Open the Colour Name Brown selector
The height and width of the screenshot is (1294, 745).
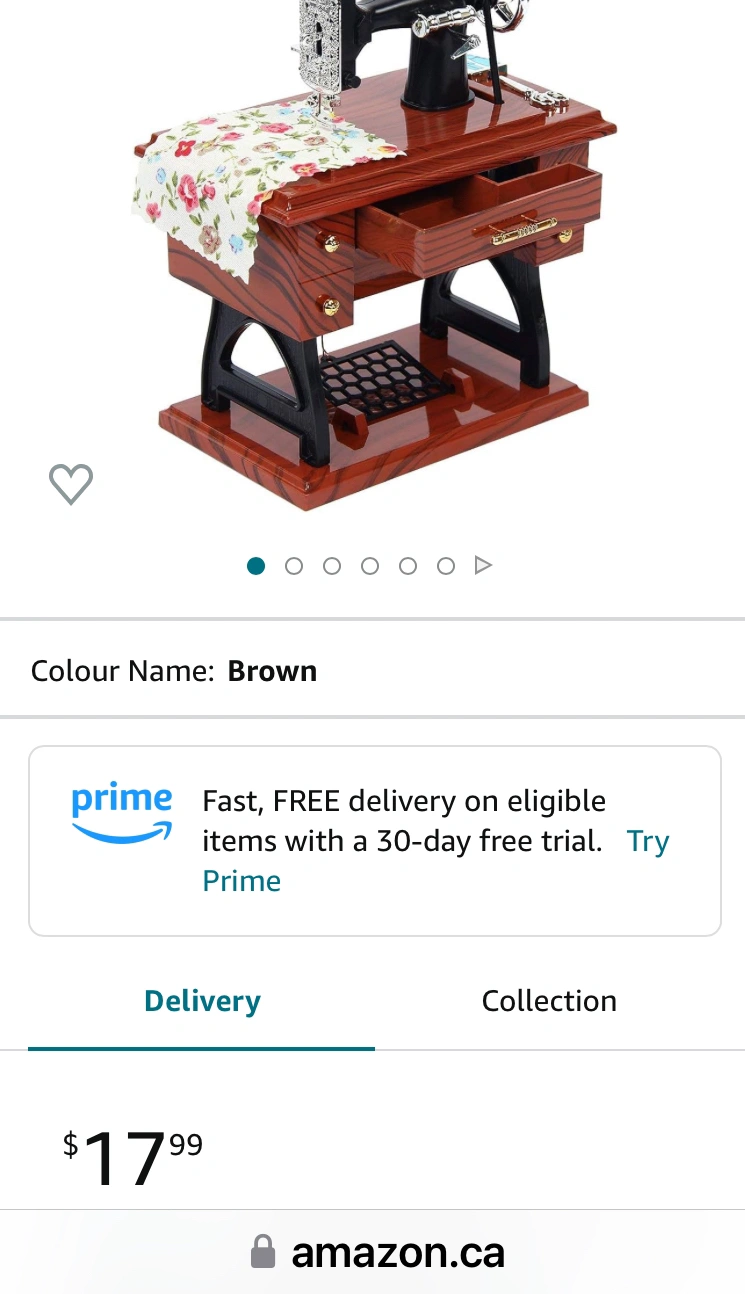pyautogui.click(x=372, y=670)
